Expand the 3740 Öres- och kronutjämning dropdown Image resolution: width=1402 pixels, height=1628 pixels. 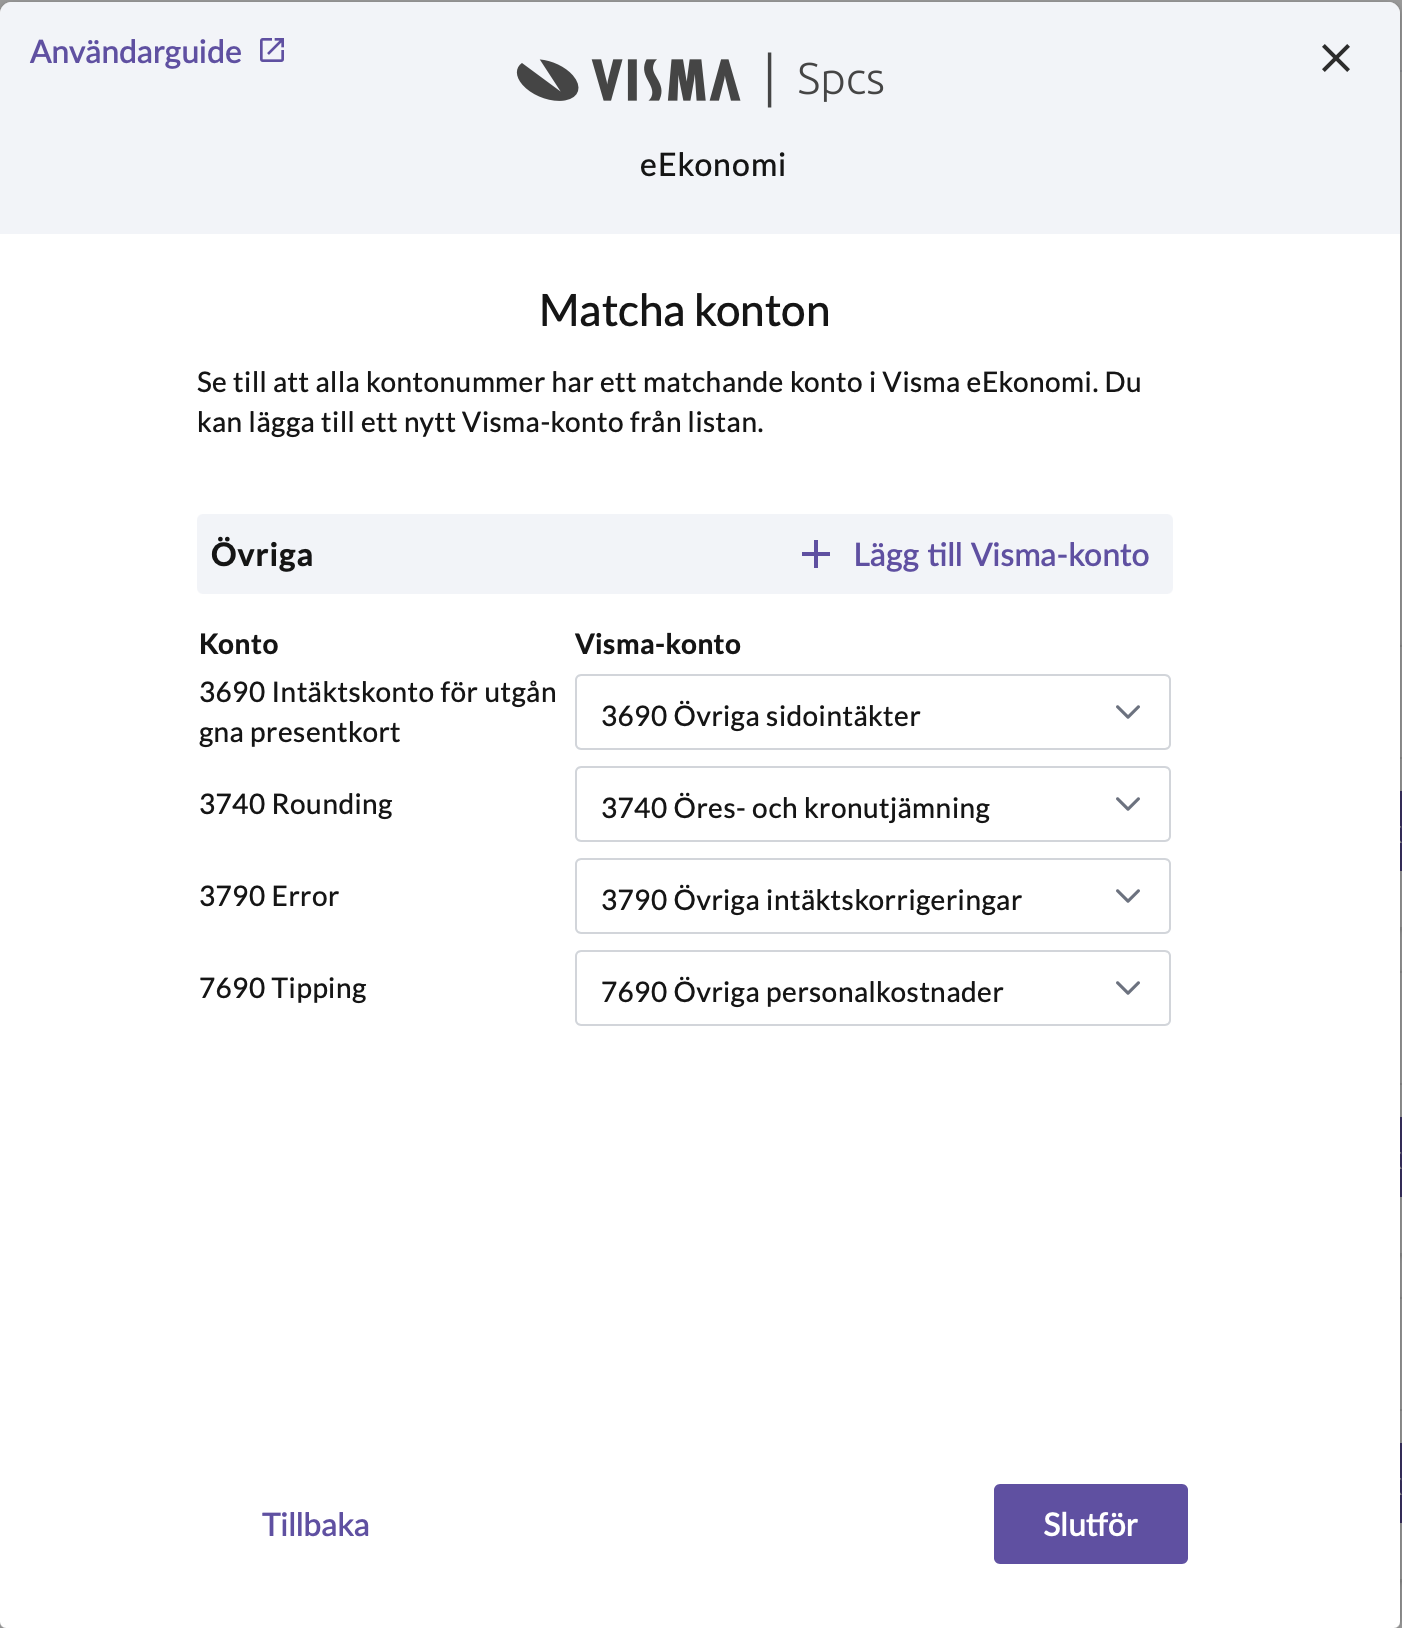(x=872, y=804)
